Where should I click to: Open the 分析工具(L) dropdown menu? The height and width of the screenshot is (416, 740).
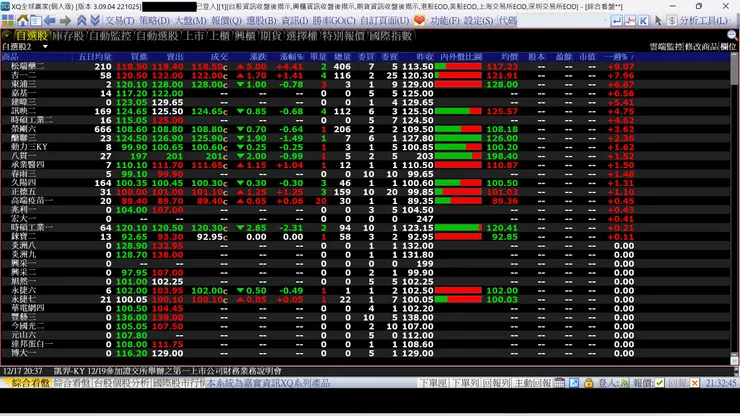pyautogui.click(x=704, y=21)
